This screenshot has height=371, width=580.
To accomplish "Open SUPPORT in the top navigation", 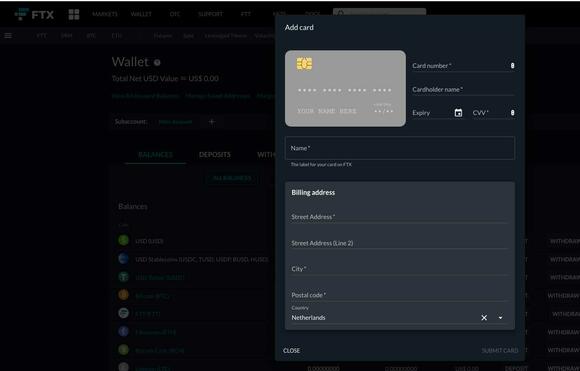I will tap(210, 14).
